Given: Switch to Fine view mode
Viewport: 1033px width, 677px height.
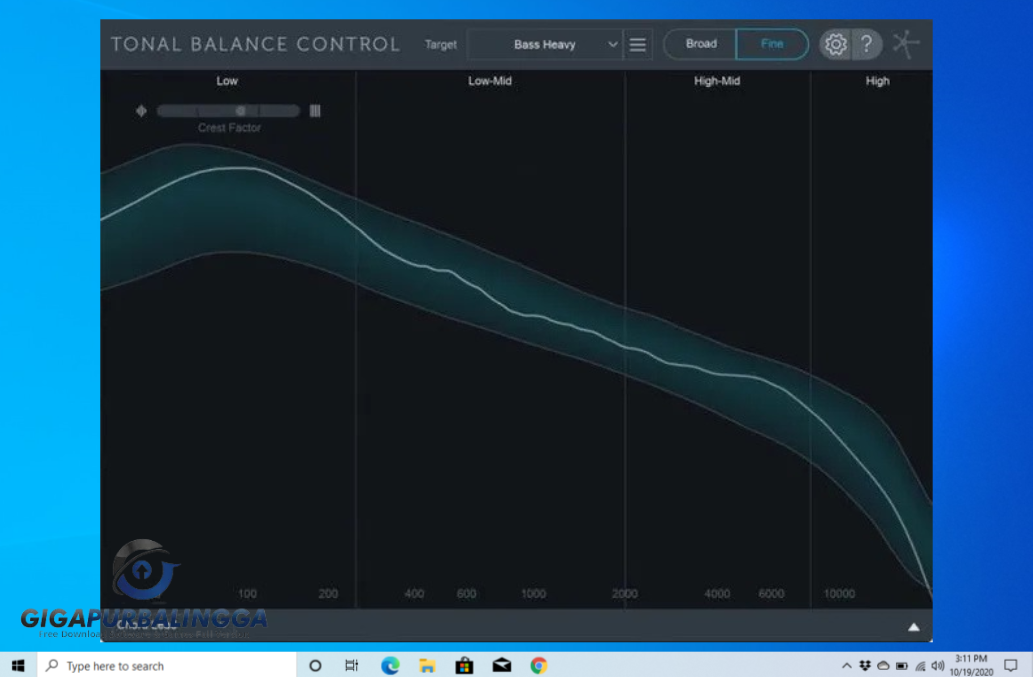Looking at the screenshot, I should coord(771,44).
